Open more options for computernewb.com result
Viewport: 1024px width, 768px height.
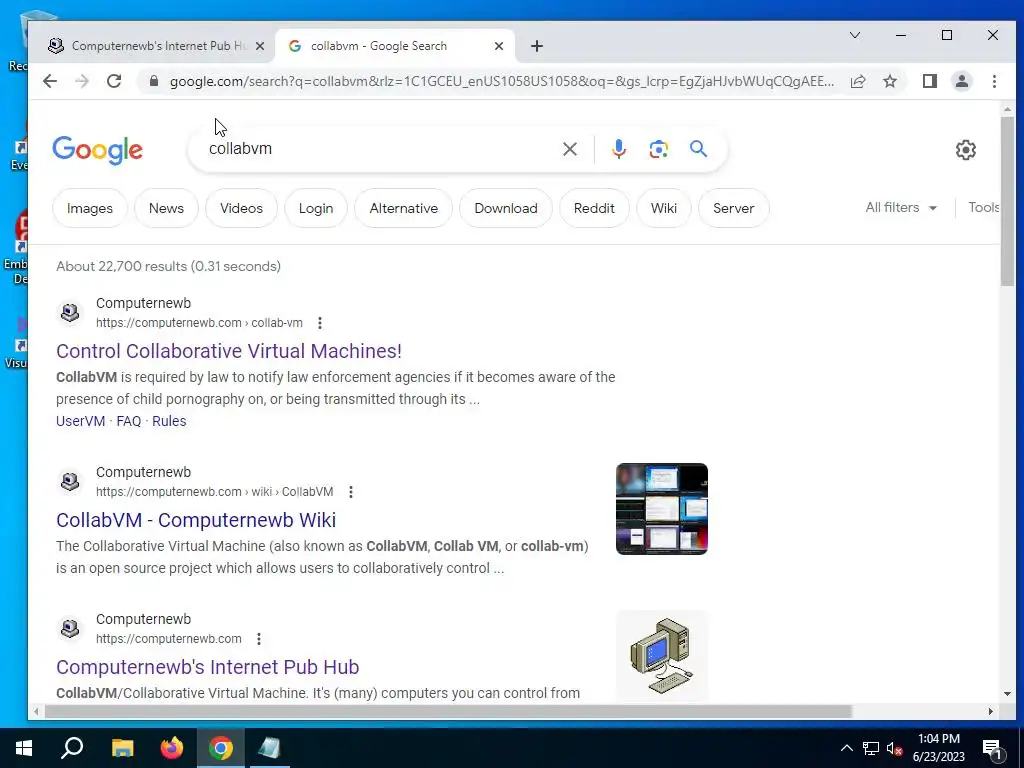[259, 639]
